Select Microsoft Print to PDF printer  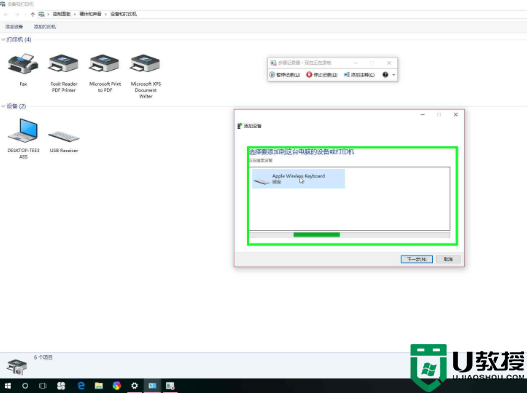pyautogui.click(x=105, y=64)
